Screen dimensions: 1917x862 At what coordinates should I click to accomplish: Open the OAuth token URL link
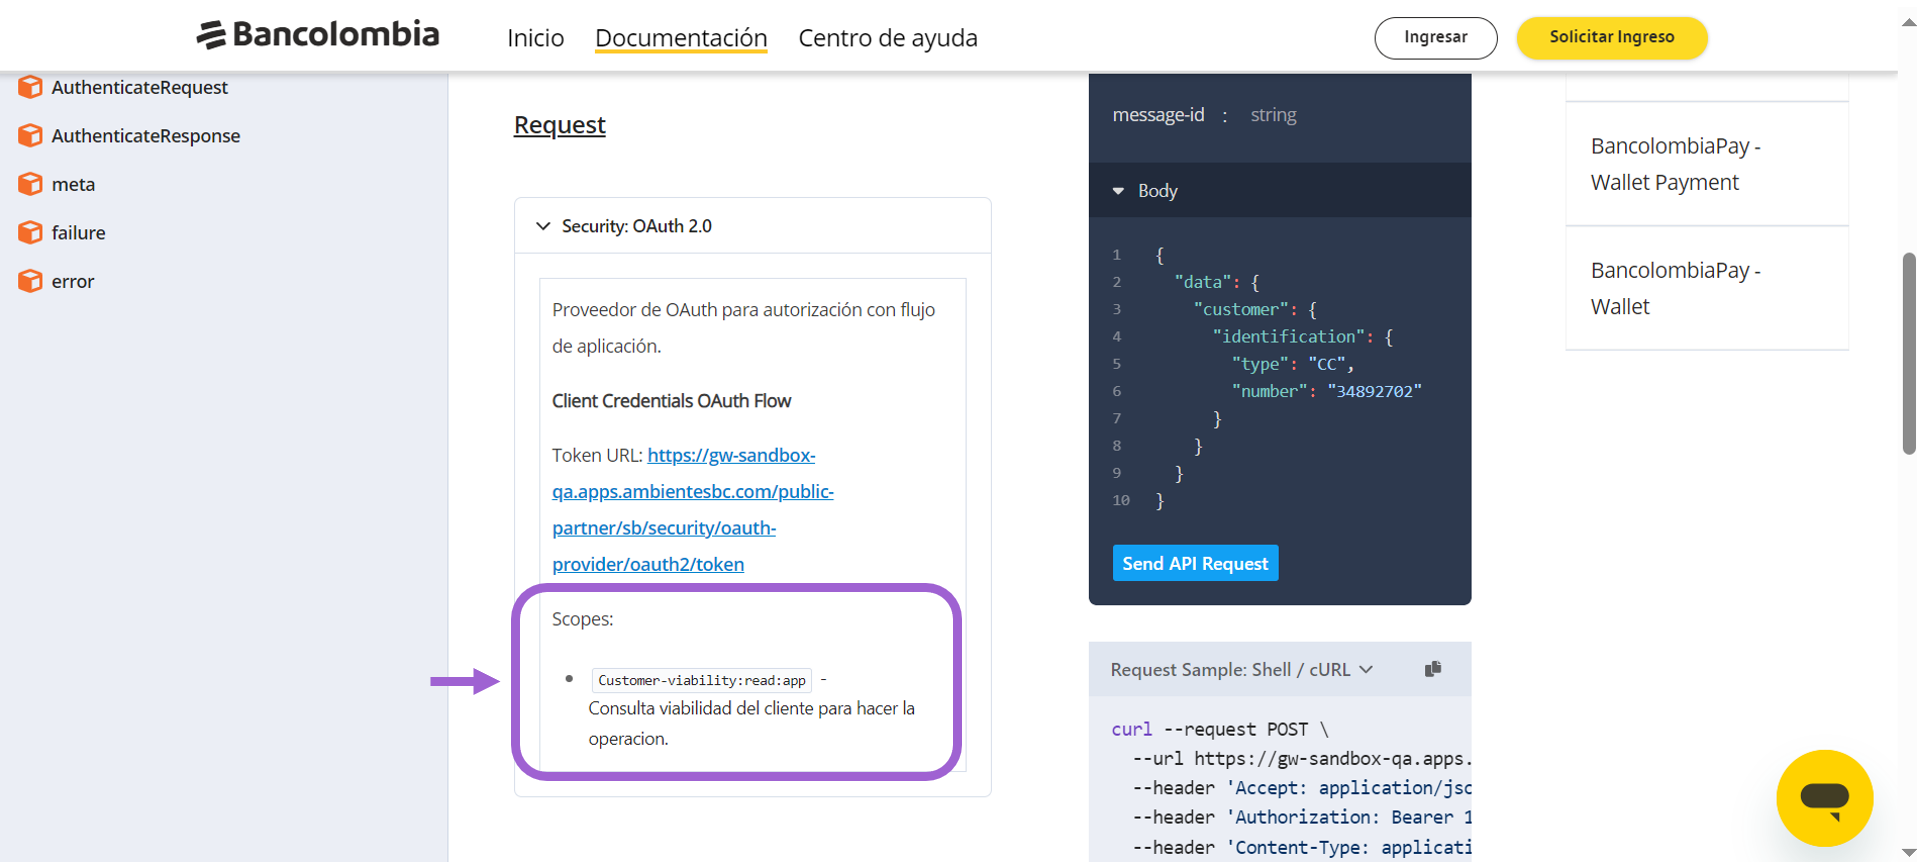[x=693, y=509]
